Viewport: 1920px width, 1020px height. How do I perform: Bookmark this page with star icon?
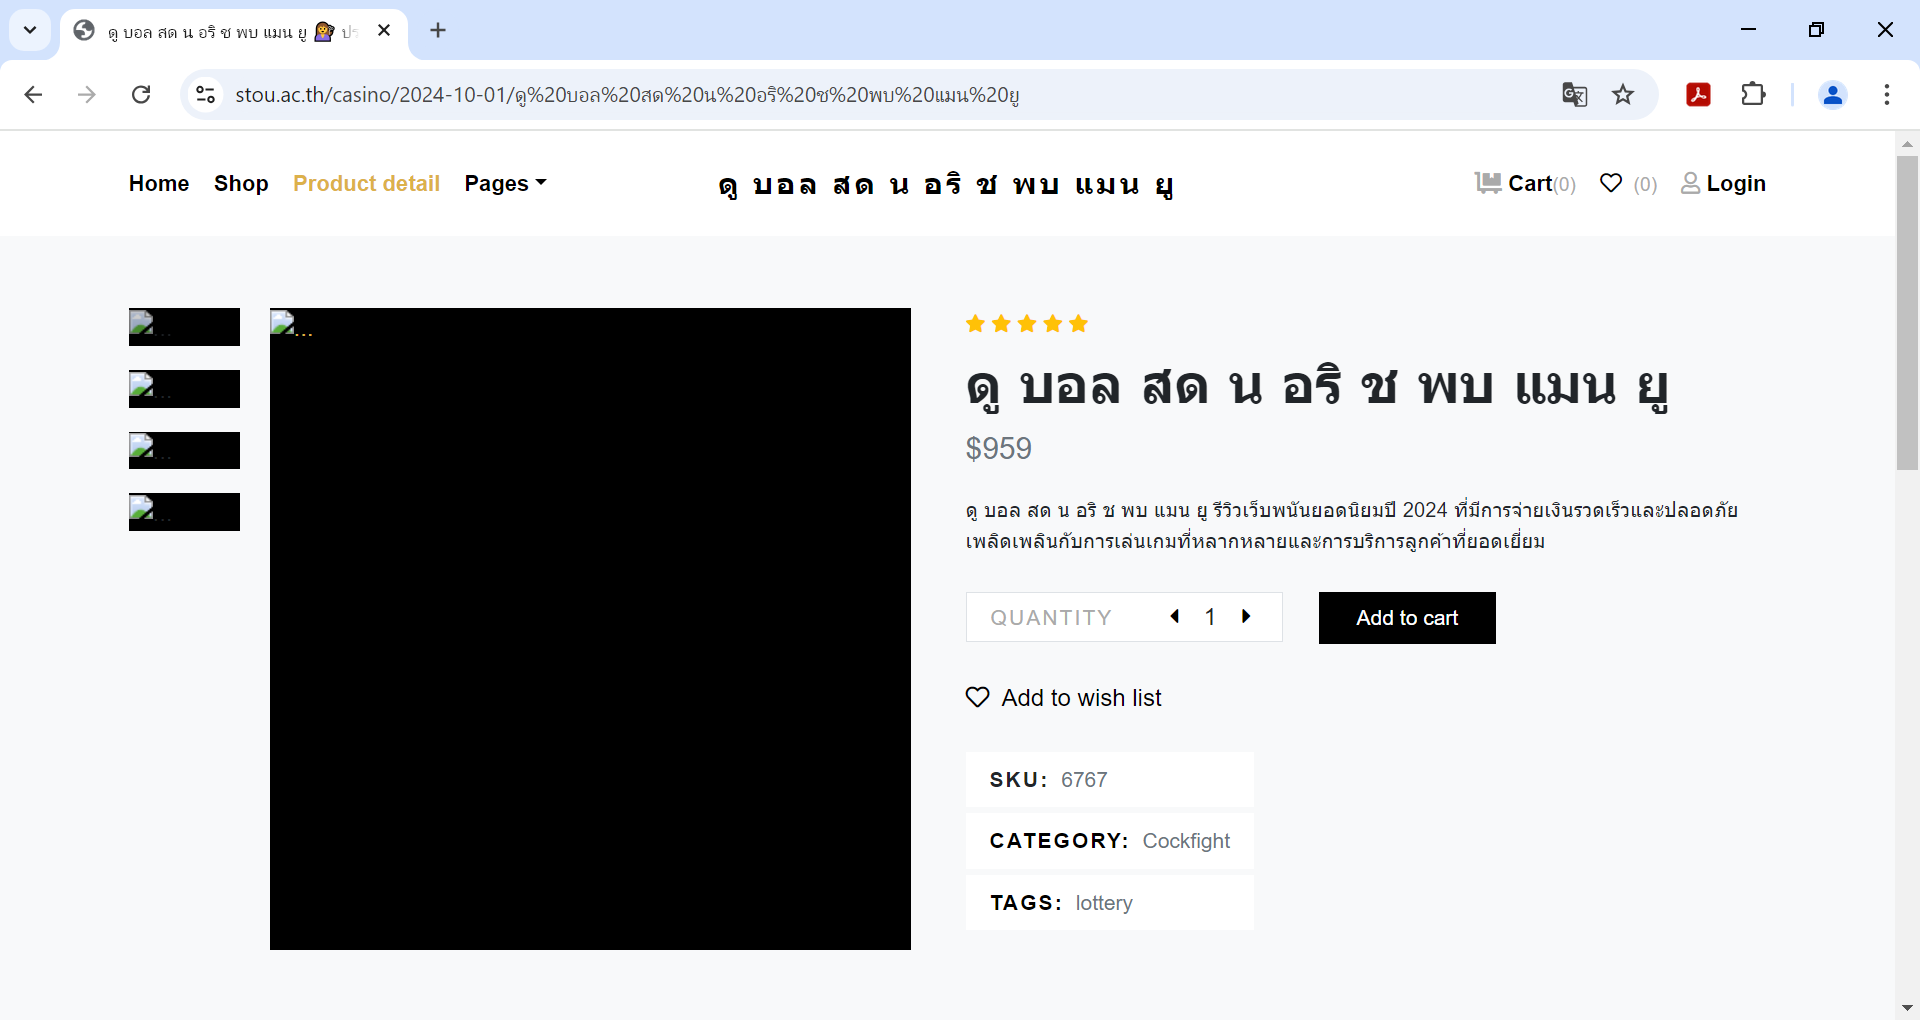click(x=1623, y=94)
